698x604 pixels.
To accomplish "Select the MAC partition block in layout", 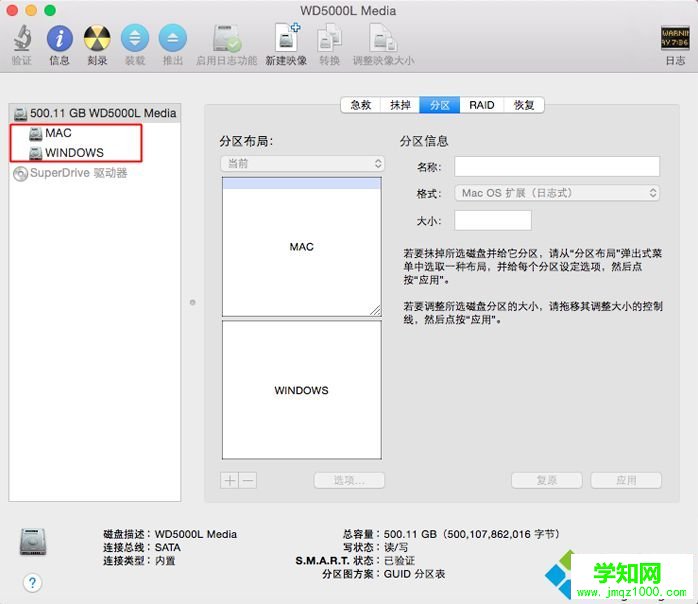I will click(302, 247).
